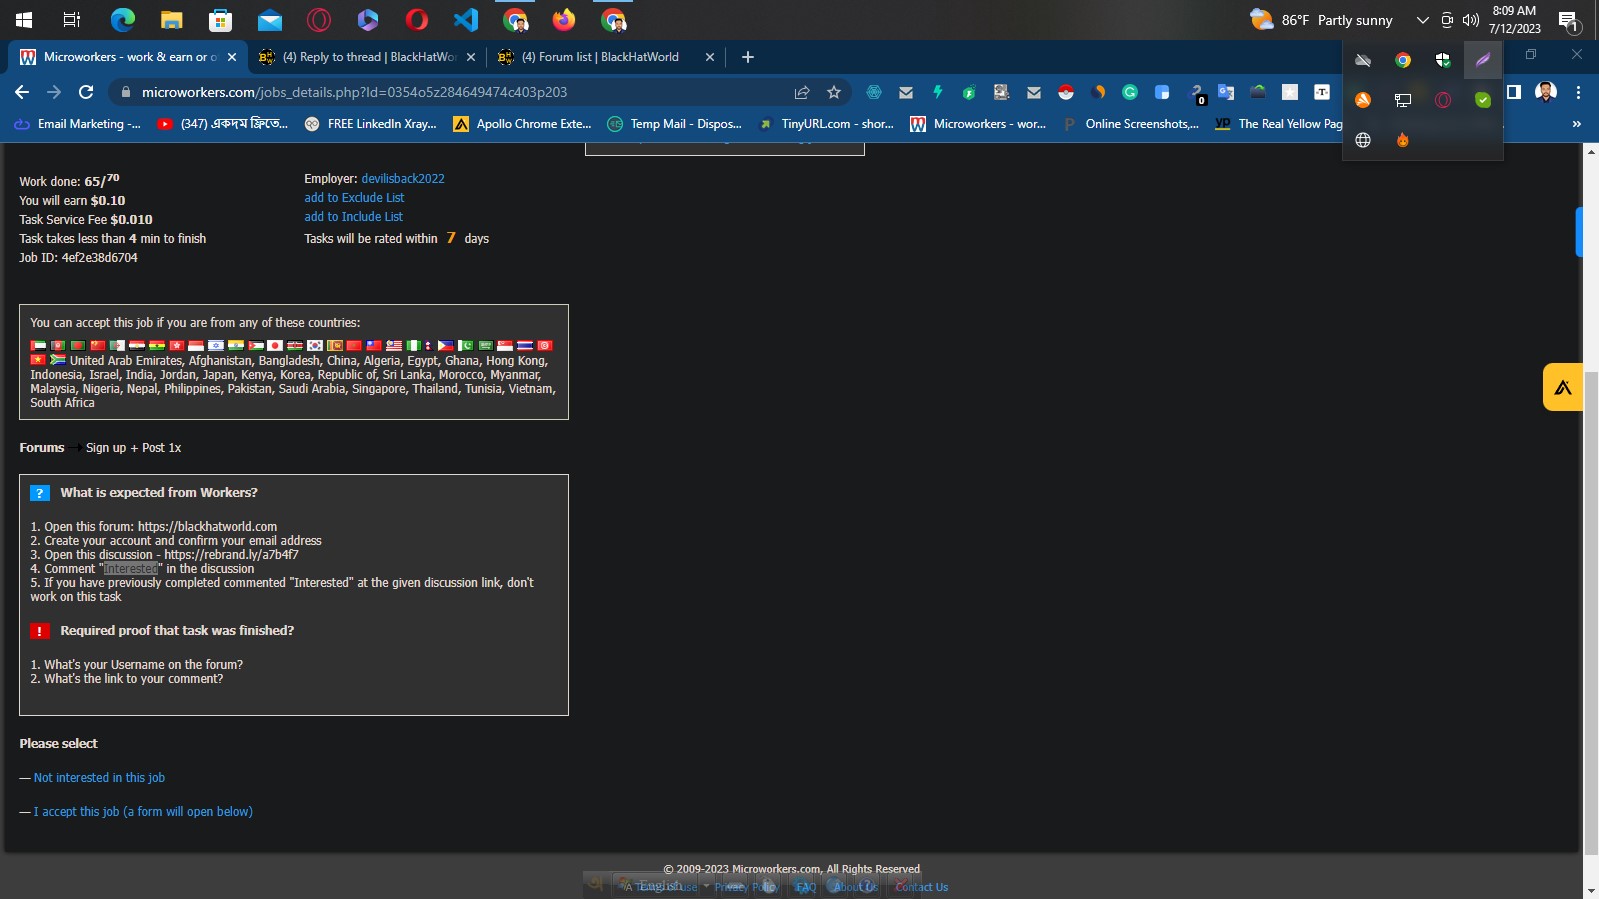Close the Forum list BlackHatWorld tab

(x=710, y=57)
